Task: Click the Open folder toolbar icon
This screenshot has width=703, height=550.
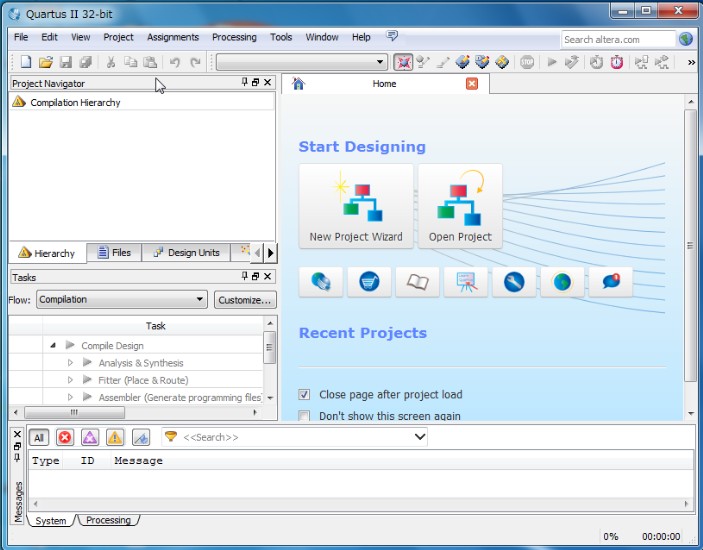Action: 46,62
